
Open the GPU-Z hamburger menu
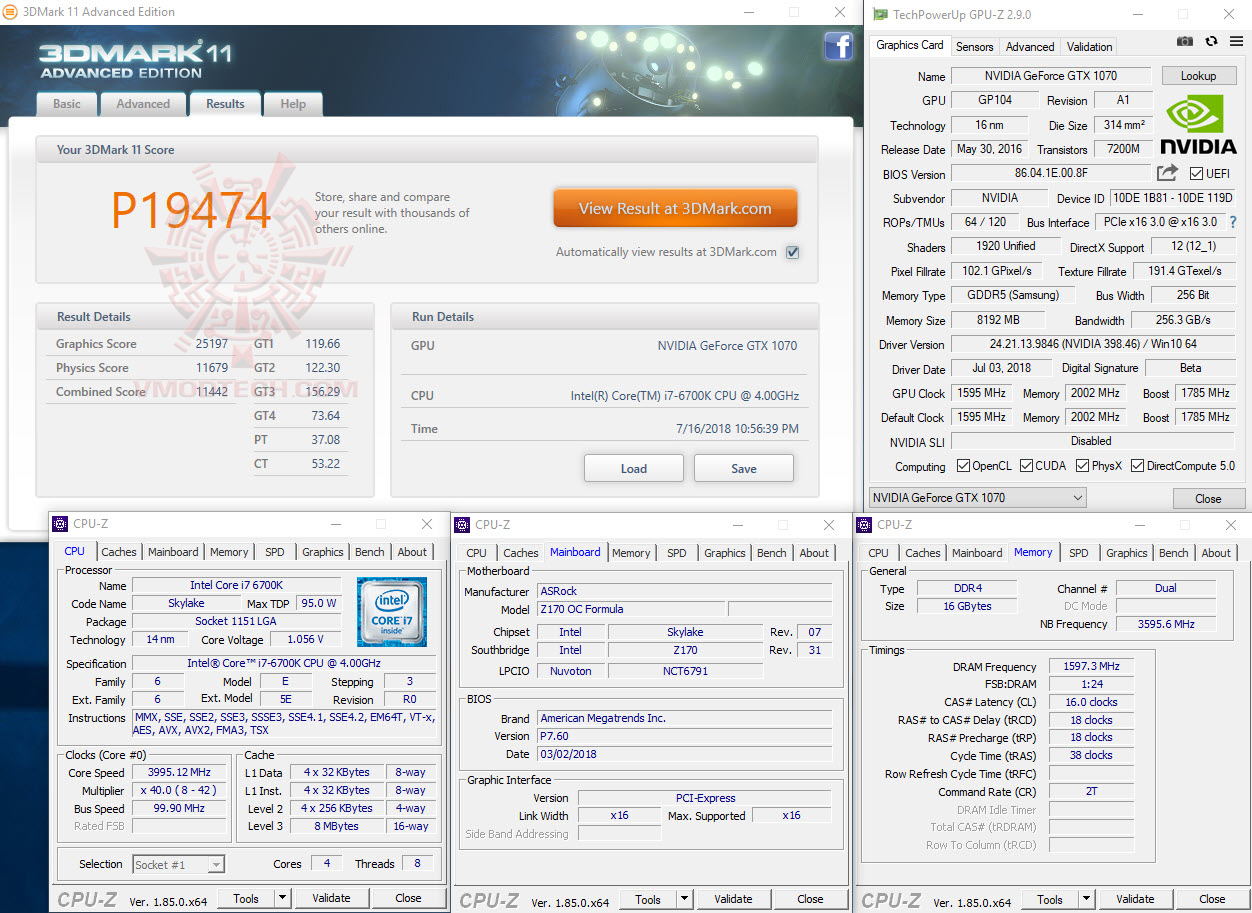(x=1236, y=42)
